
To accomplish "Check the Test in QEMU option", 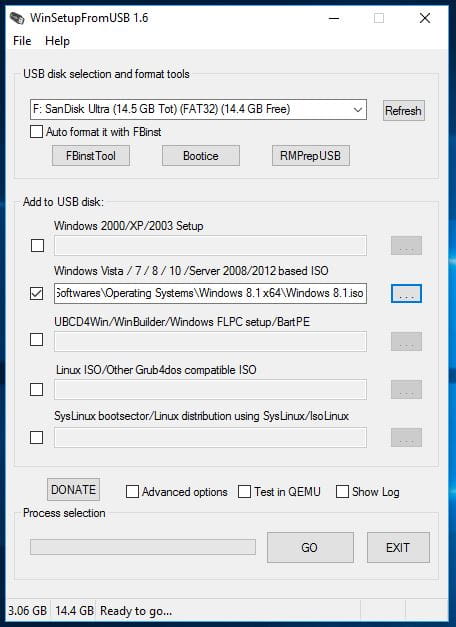I will coord(244,491).
